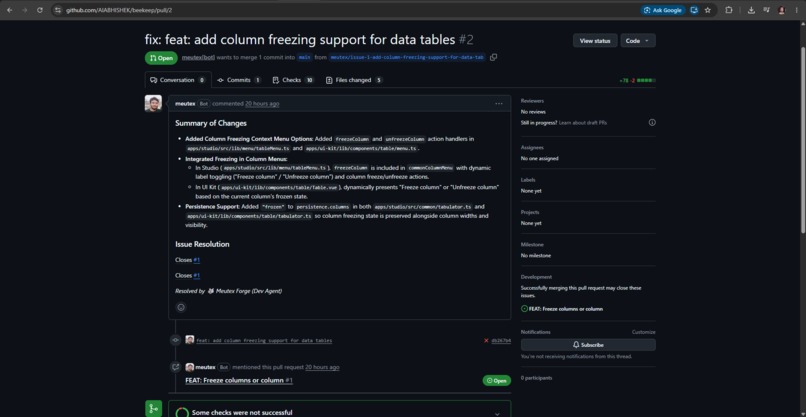Viewport: 806px width, 417px height.
Task: Click comment's 20 hours ago timestamp
Action: [x=262, y=103]
